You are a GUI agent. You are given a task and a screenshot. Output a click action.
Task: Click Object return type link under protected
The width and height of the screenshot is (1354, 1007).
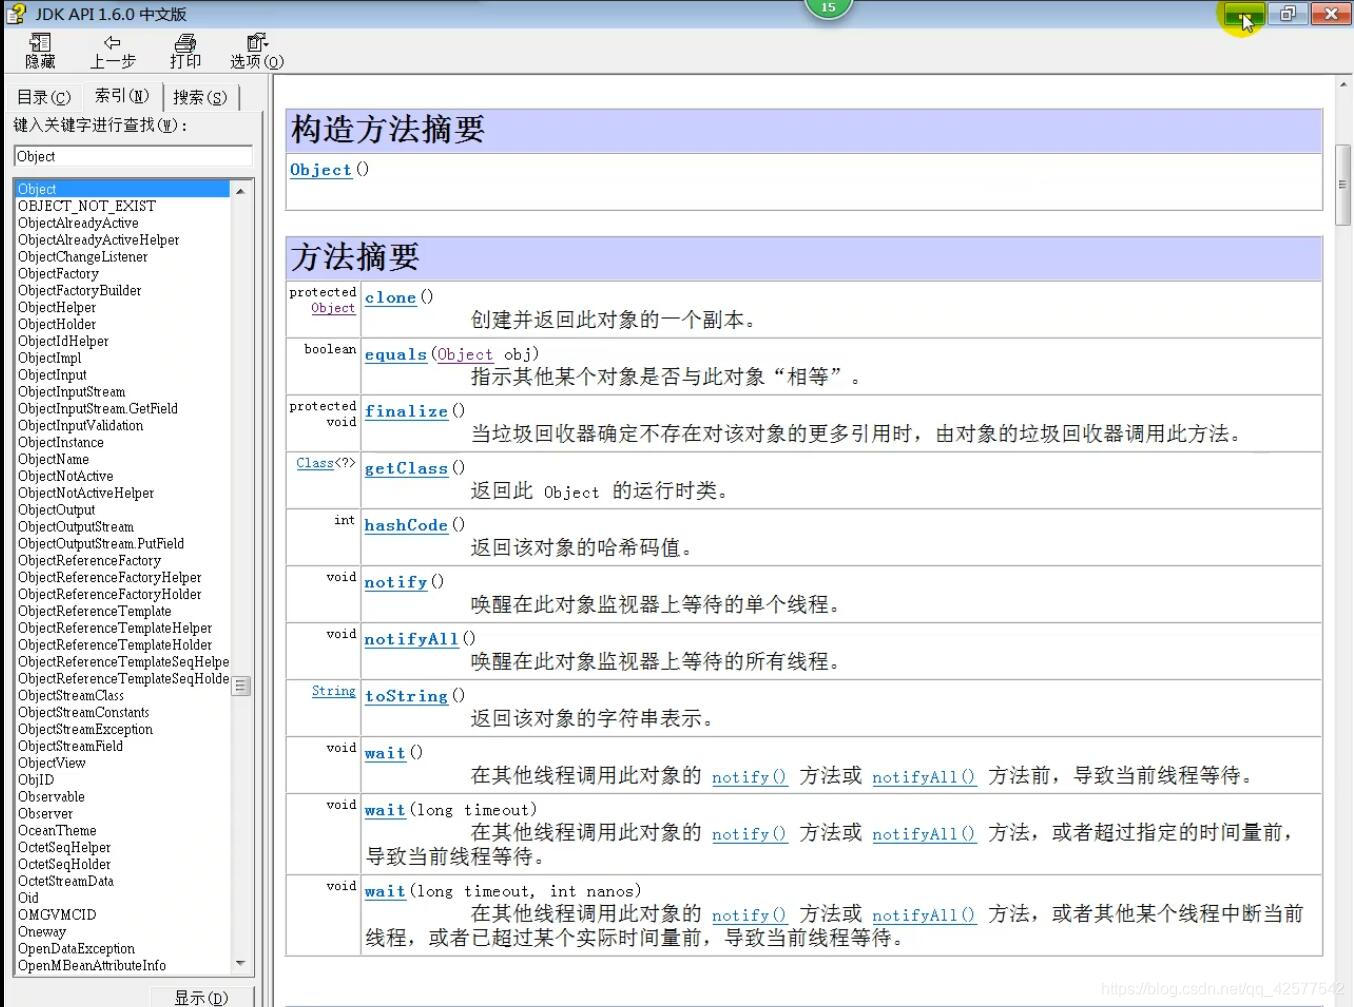pyautogui.click(x=333, y=308)
